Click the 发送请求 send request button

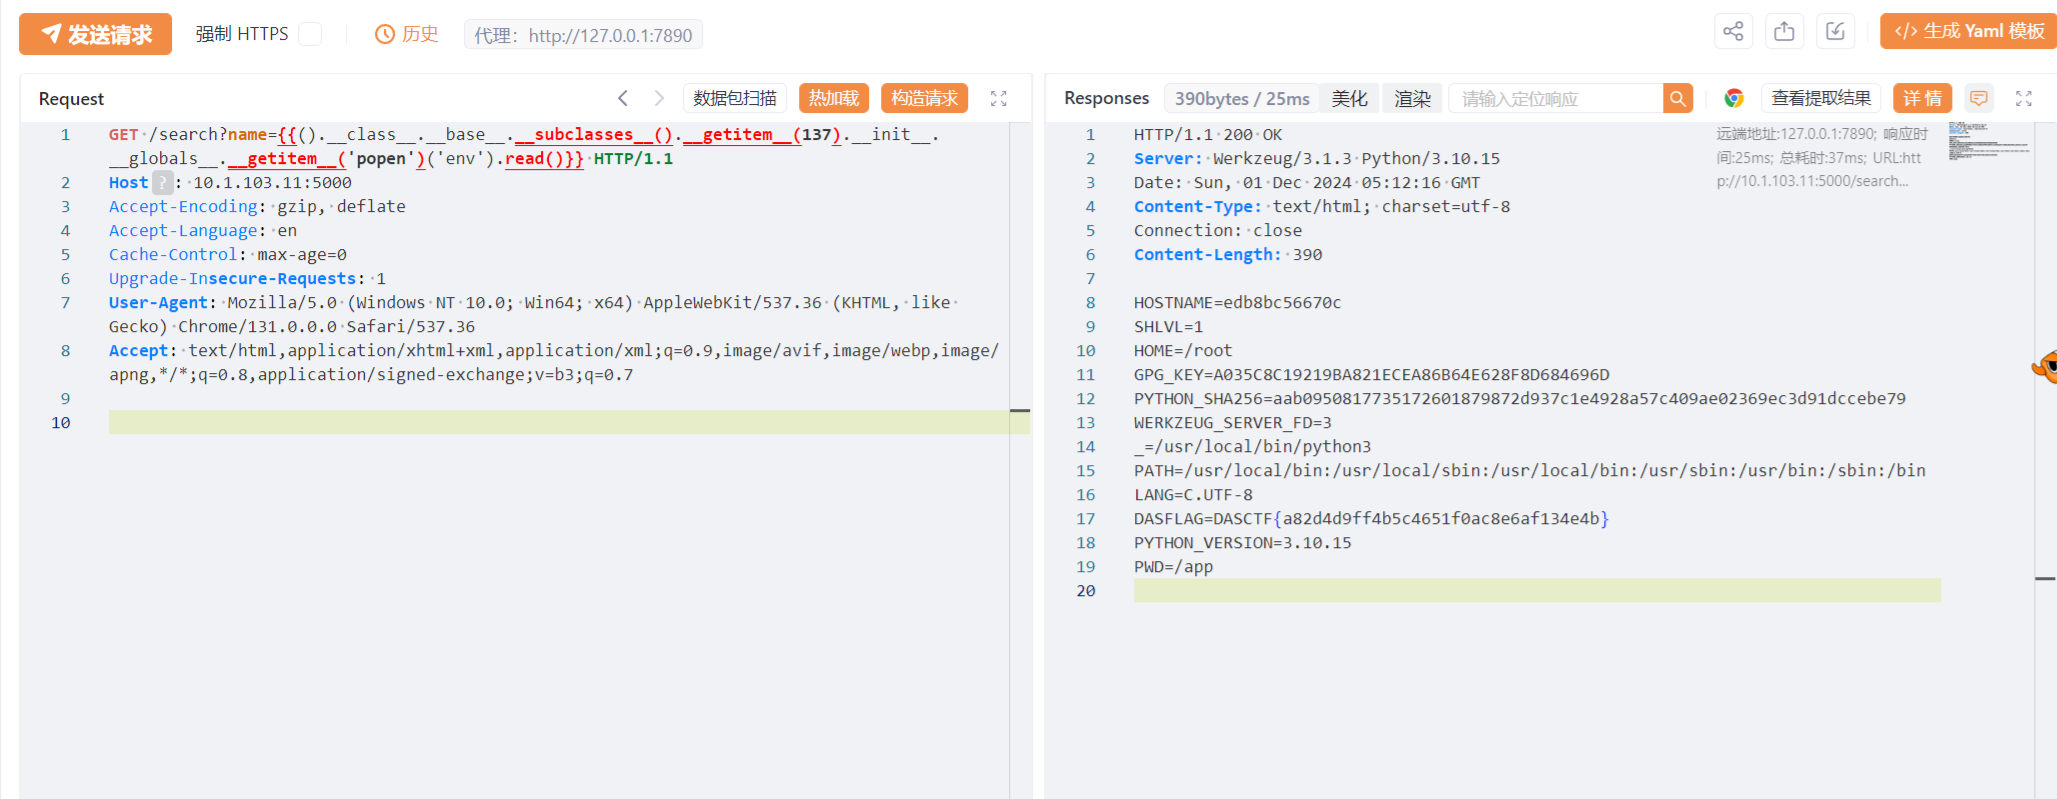coord(95,34)
